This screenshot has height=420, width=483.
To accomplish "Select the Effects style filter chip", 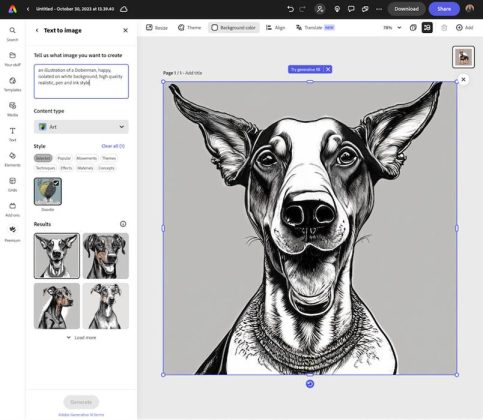I will (66, 168).
